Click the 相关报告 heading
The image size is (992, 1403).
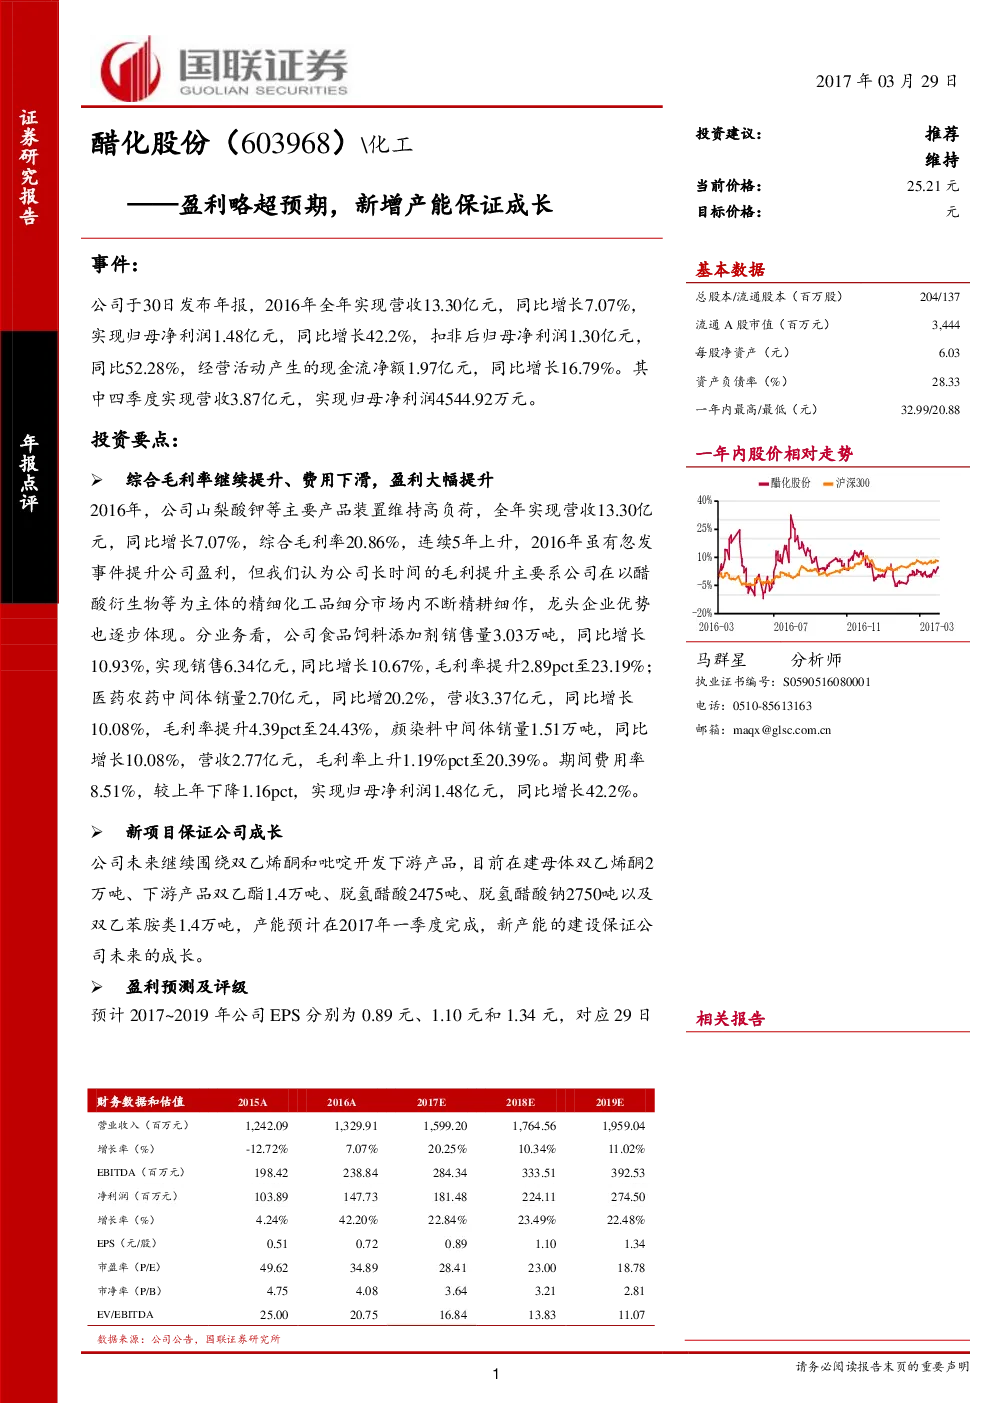(x=730, y=1018)
